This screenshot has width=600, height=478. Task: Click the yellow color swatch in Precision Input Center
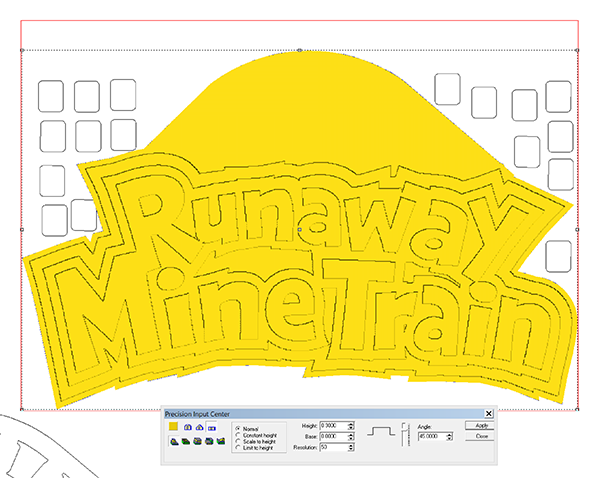[x=173, y=426]
